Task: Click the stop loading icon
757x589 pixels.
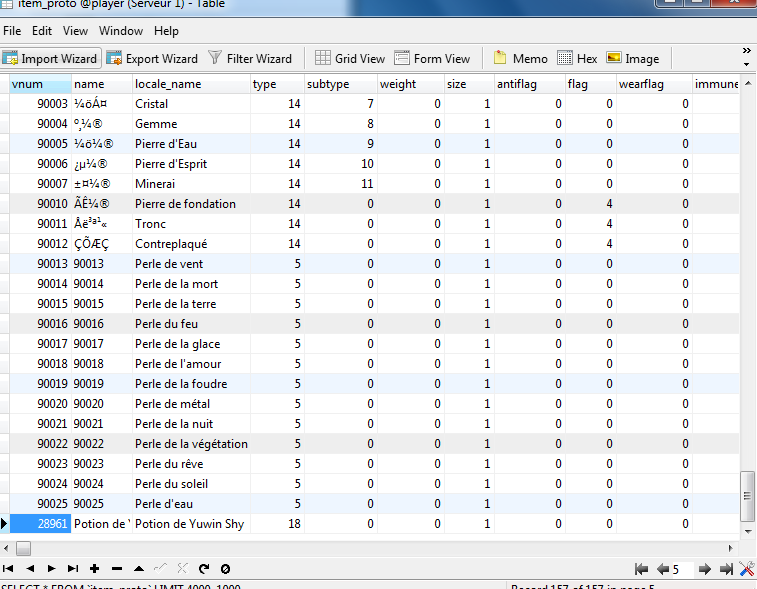Action: (225, 569)
